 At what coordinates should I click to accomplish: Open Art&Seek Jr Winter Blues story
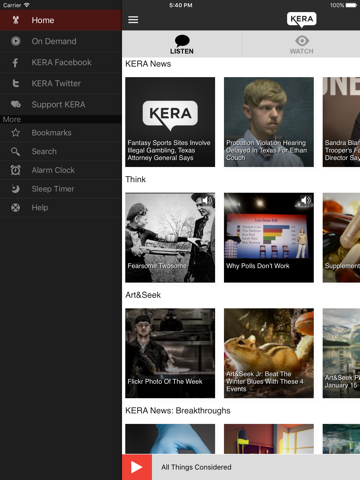269,353
